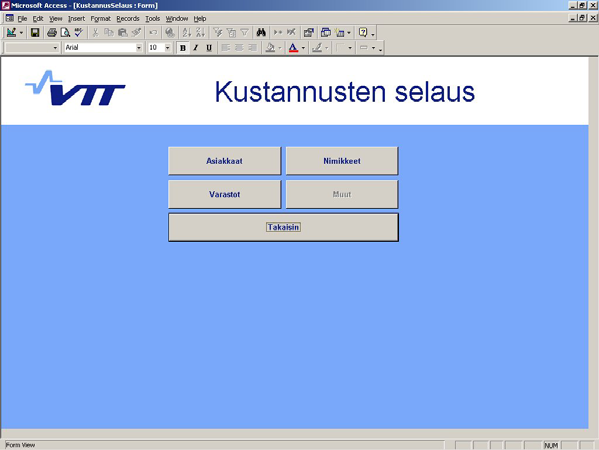Screen dimensions: 599x450
Task: Open Print Preview magnifier icon
Action: point(65,33)
